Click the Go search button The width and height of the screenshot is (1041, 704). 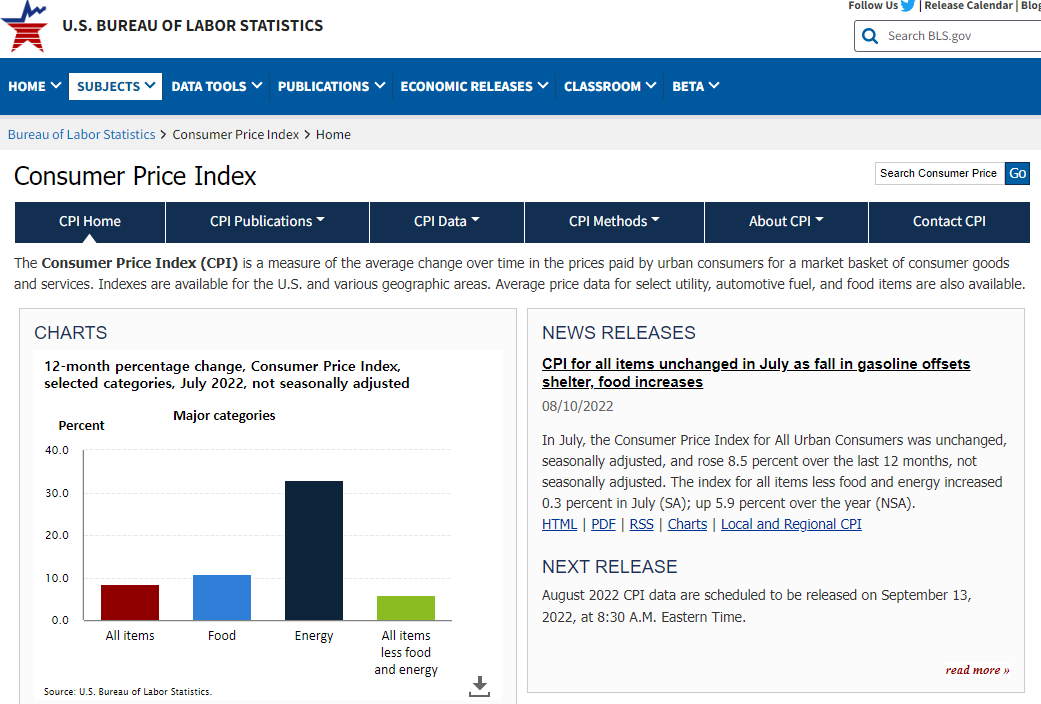[x=1017, y=173]
